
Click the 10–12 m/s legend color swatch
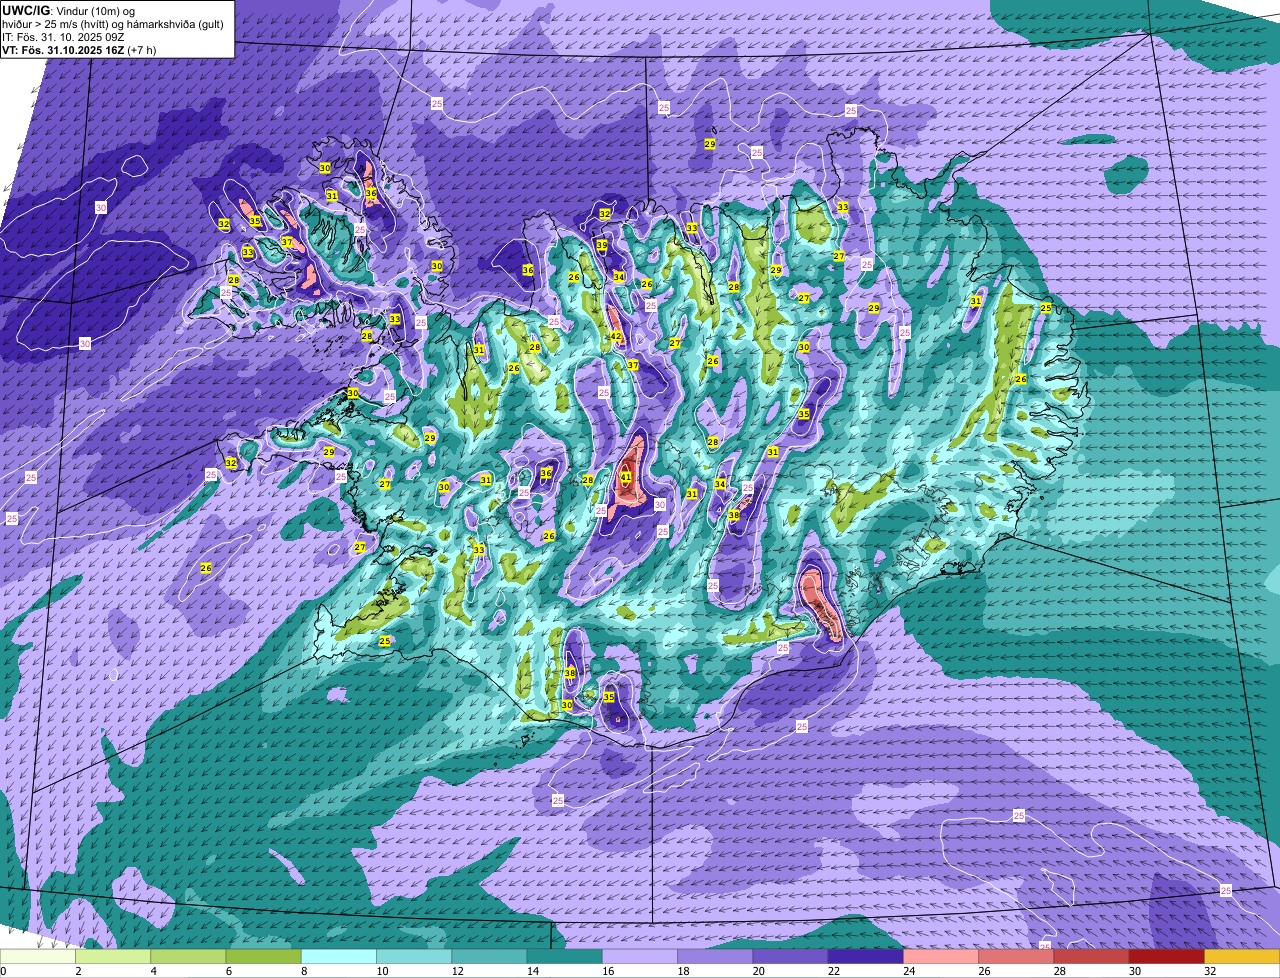tap(414, 956)
